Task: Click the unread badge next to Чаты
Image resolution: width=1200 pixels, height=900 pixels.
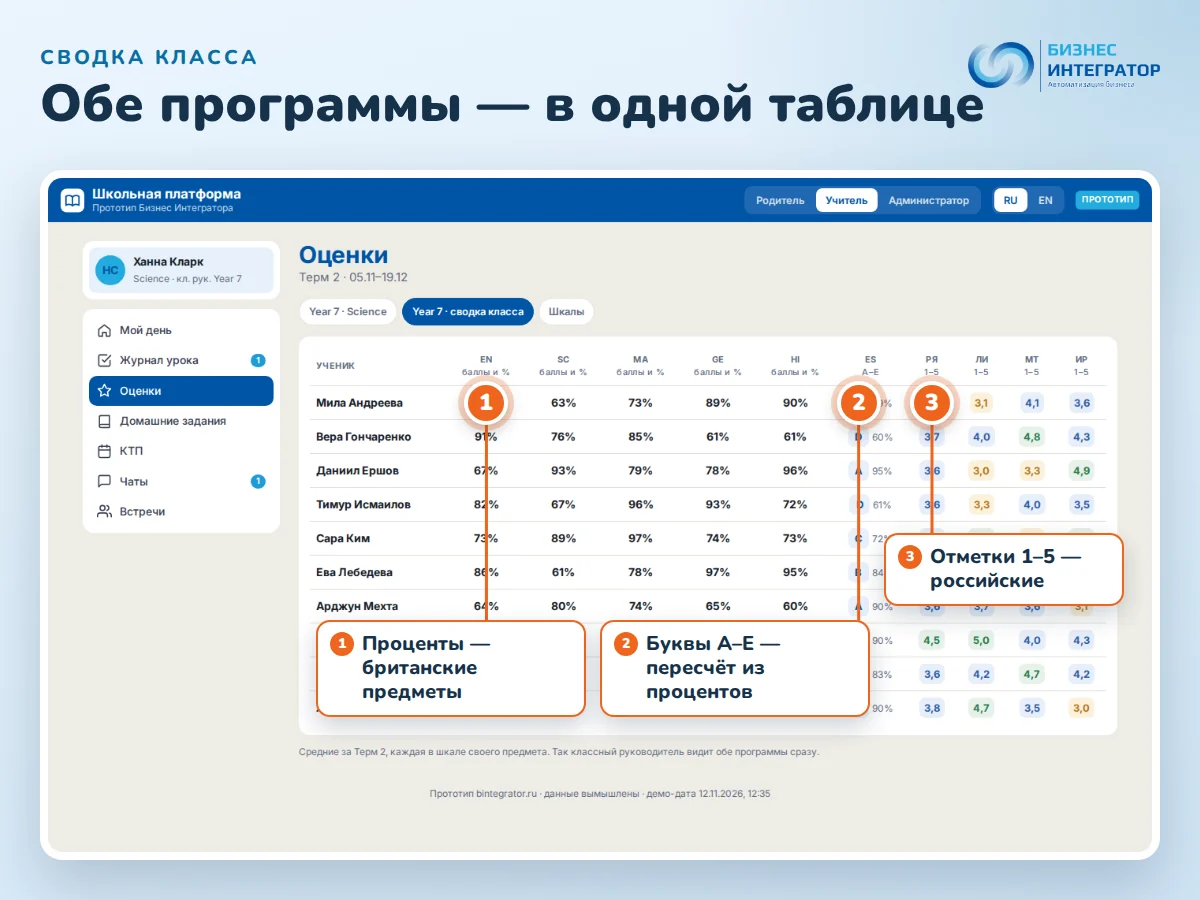Action: tap(258, 481)
